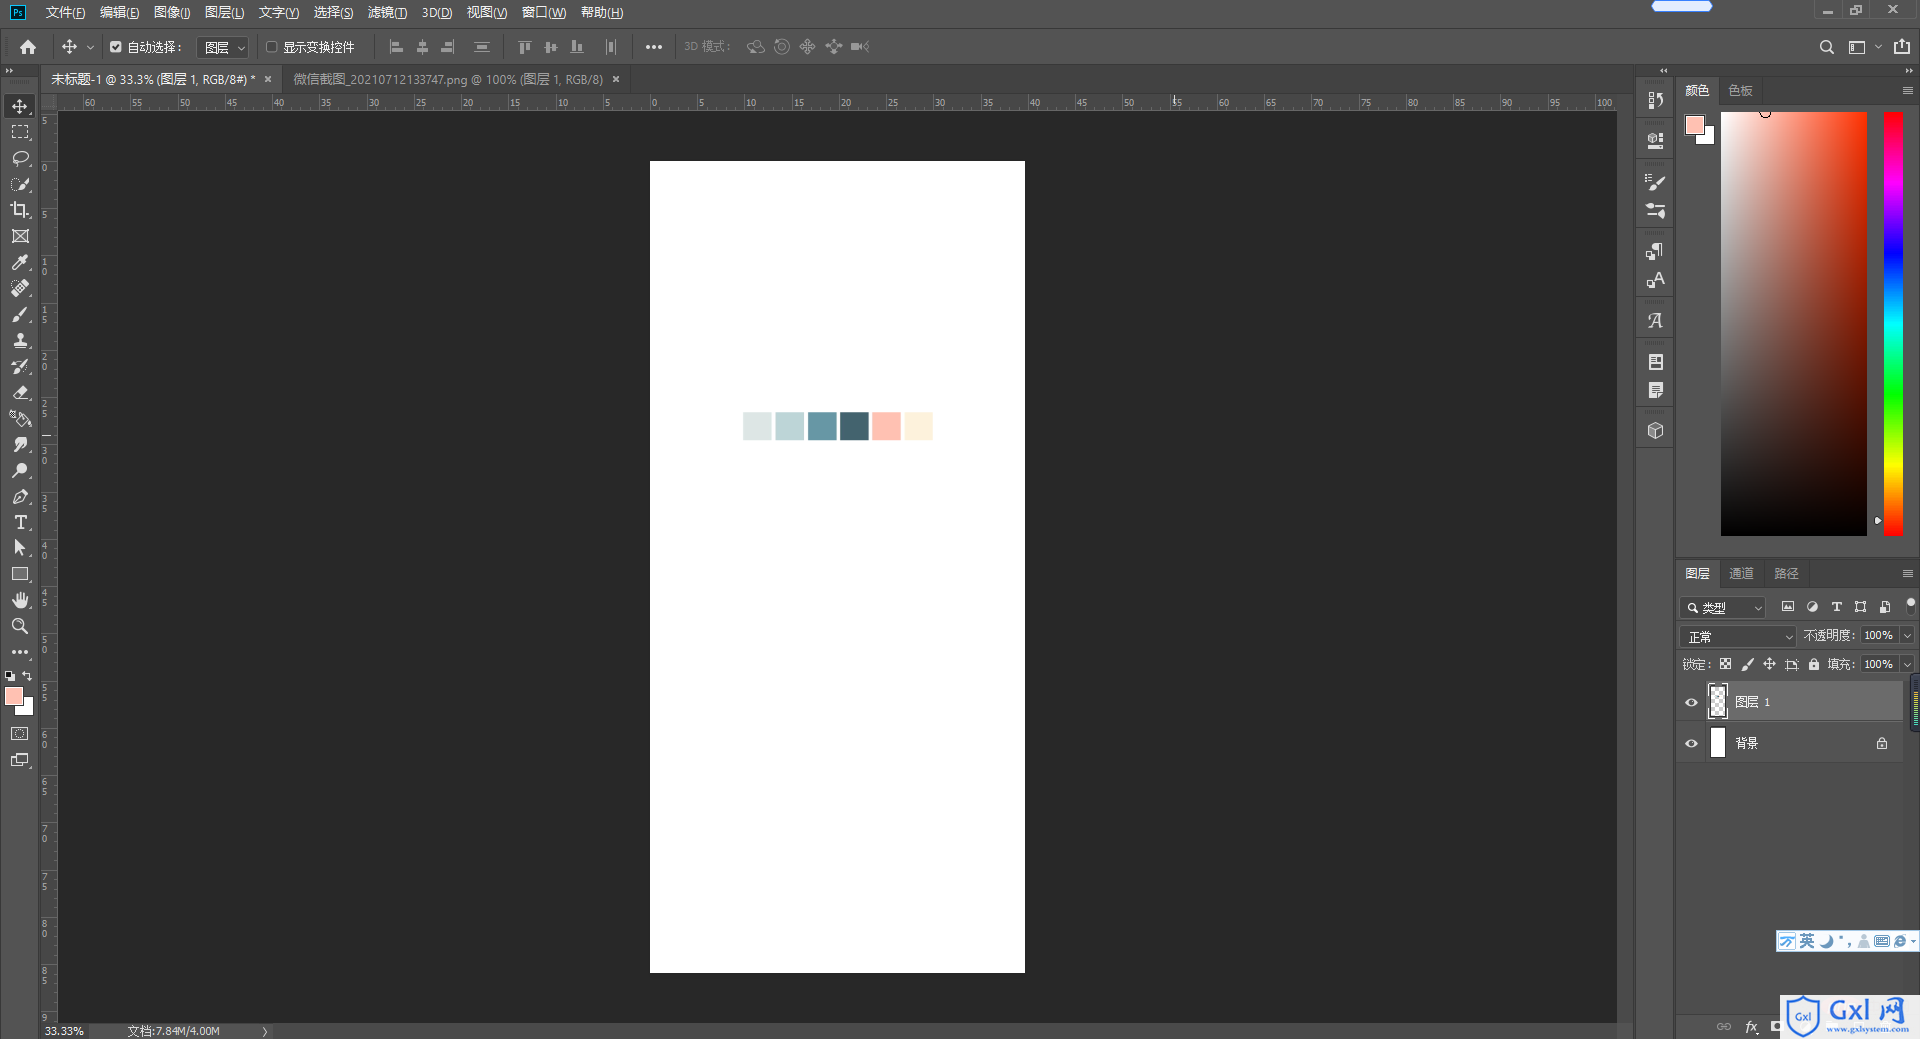Select the Eraser tool

pos(20,392)
